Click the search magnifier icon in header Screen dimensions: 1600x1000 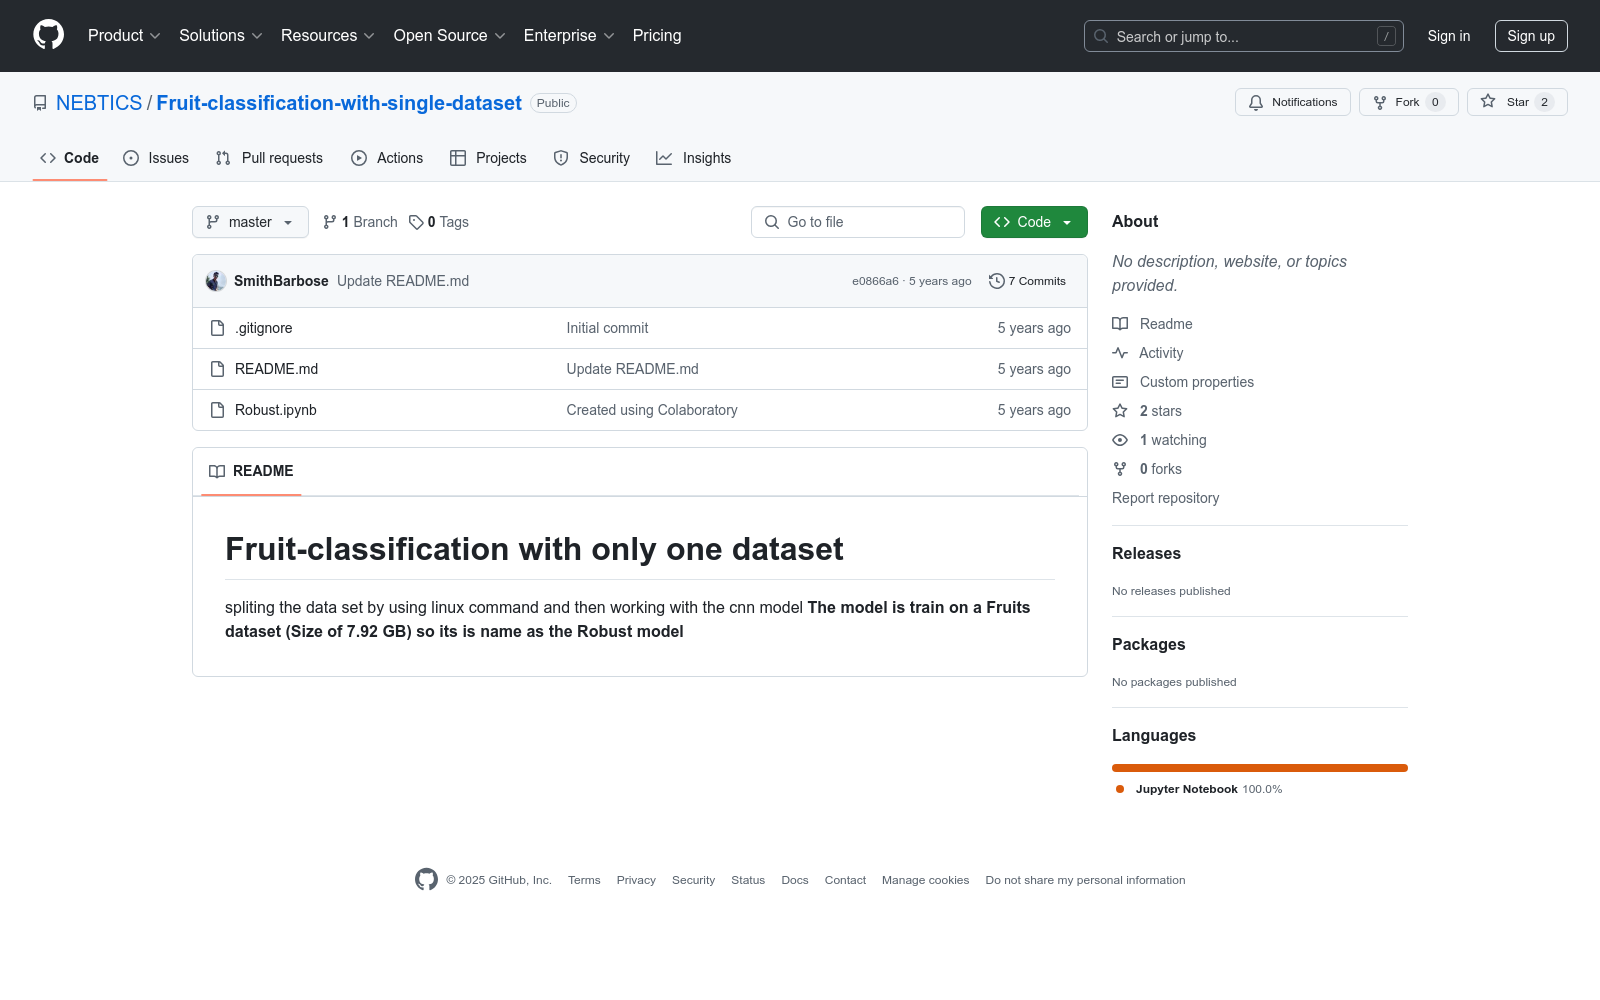tap(1101, 36)
